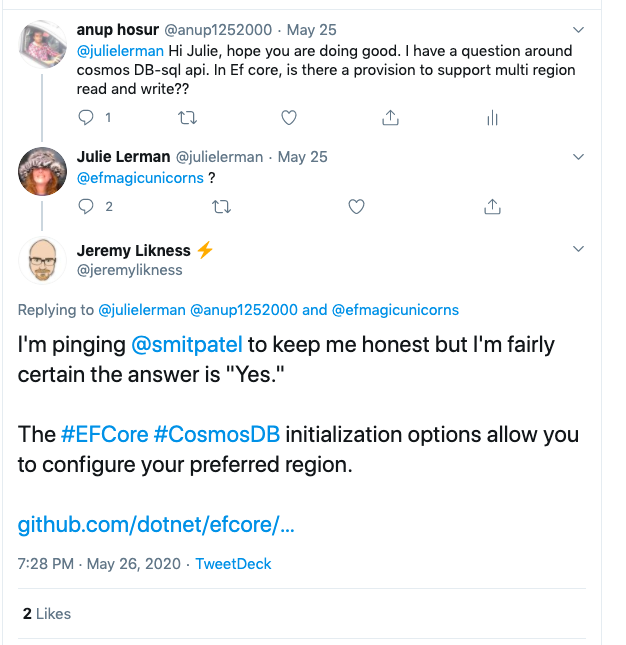Reply to Julie Lerman's tweet
626x645 pixels.
85,207
